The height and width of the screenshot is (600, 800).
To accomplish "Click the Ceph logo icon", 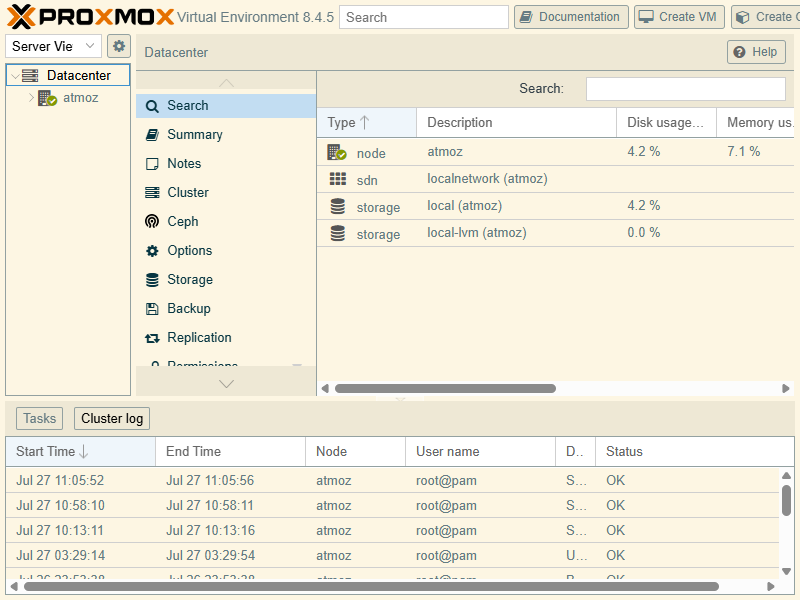I will (x=152, y=221).
